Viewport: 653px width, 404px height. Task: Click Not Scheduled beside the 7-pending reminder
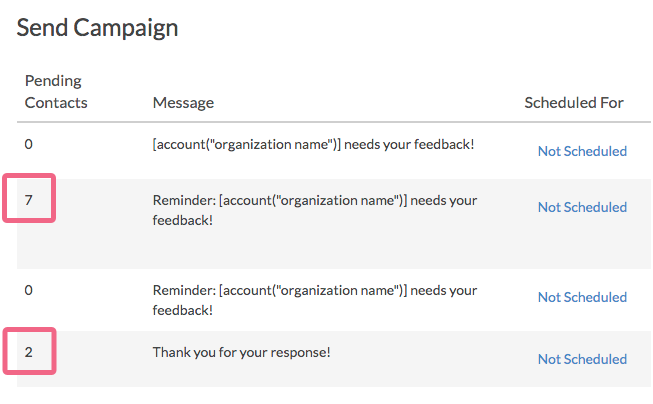point(582,207)
